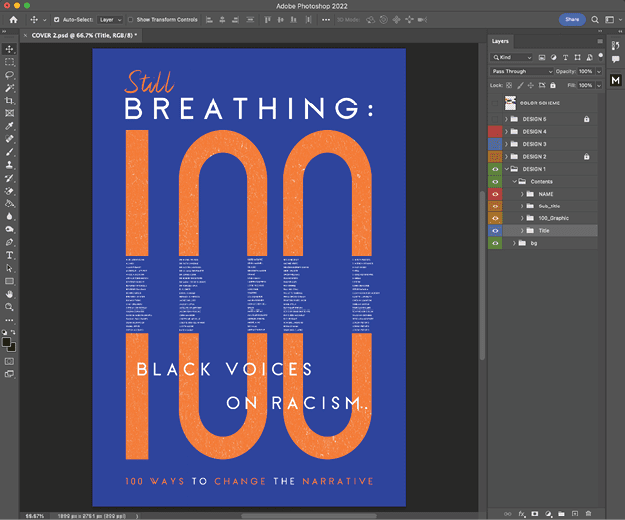Go to the Home screen
The height and width of the screenshot is (520, 625).
coord(13,20)
